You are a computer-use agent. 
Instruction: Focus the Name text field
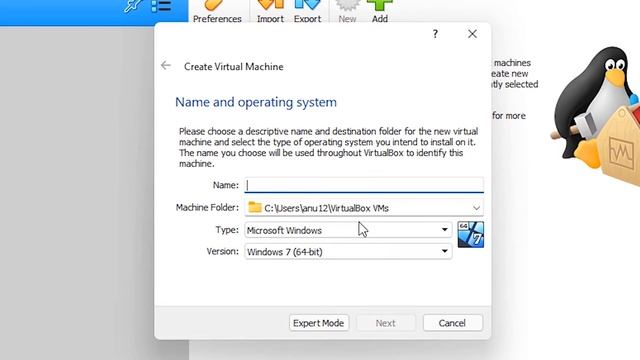click(364, 185)
